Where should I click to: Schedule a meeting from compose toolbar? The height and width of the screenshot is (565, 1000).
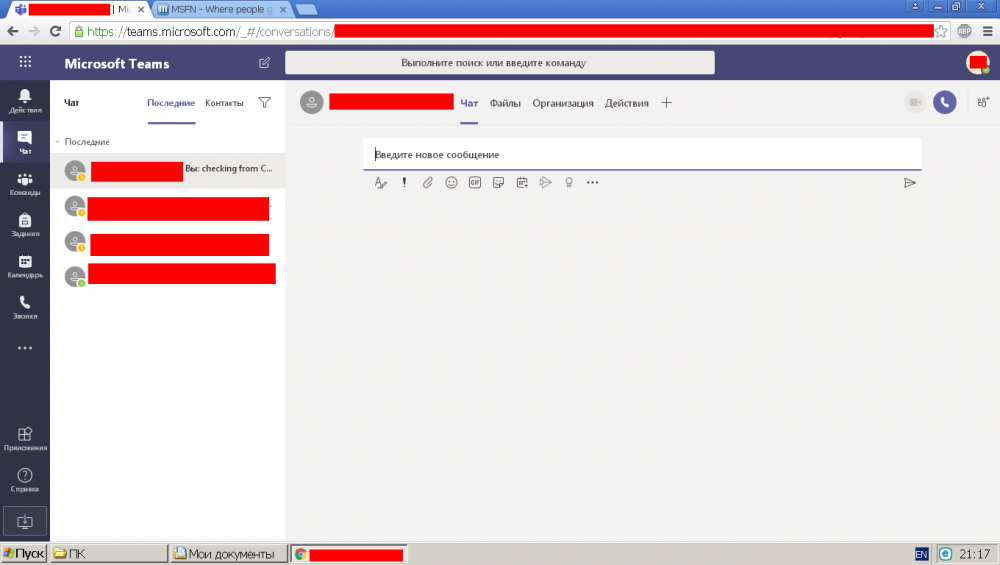[522, 182]
